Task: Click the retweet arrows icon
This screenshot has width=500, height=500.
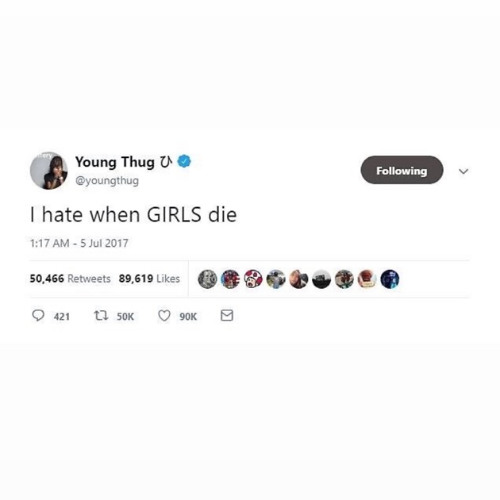Action: [101, 315]
